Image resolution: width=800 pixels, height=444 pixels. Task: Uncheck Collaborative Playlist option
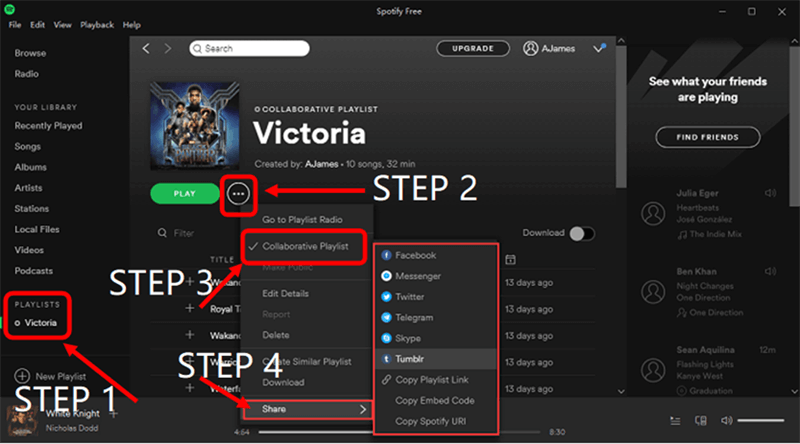(304, 246)
